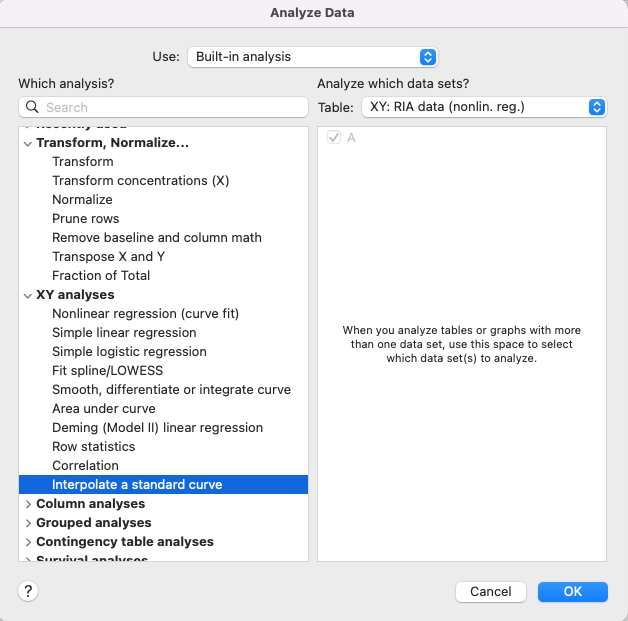The width and height of the screenshot is (628, 621).
Task: Collapse the XY analyses section
Action: pos(28,295)
